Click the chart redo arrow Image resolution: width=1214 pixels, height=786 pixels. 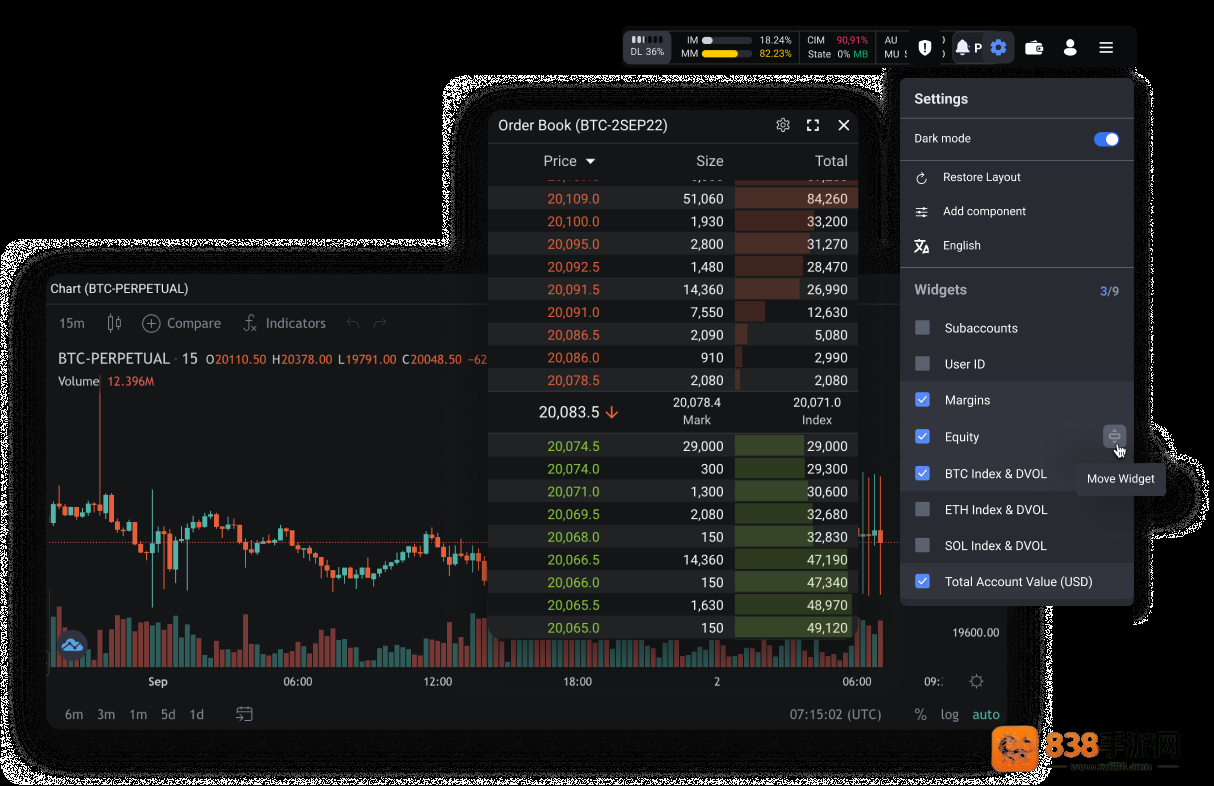click(x=380, y=323)
